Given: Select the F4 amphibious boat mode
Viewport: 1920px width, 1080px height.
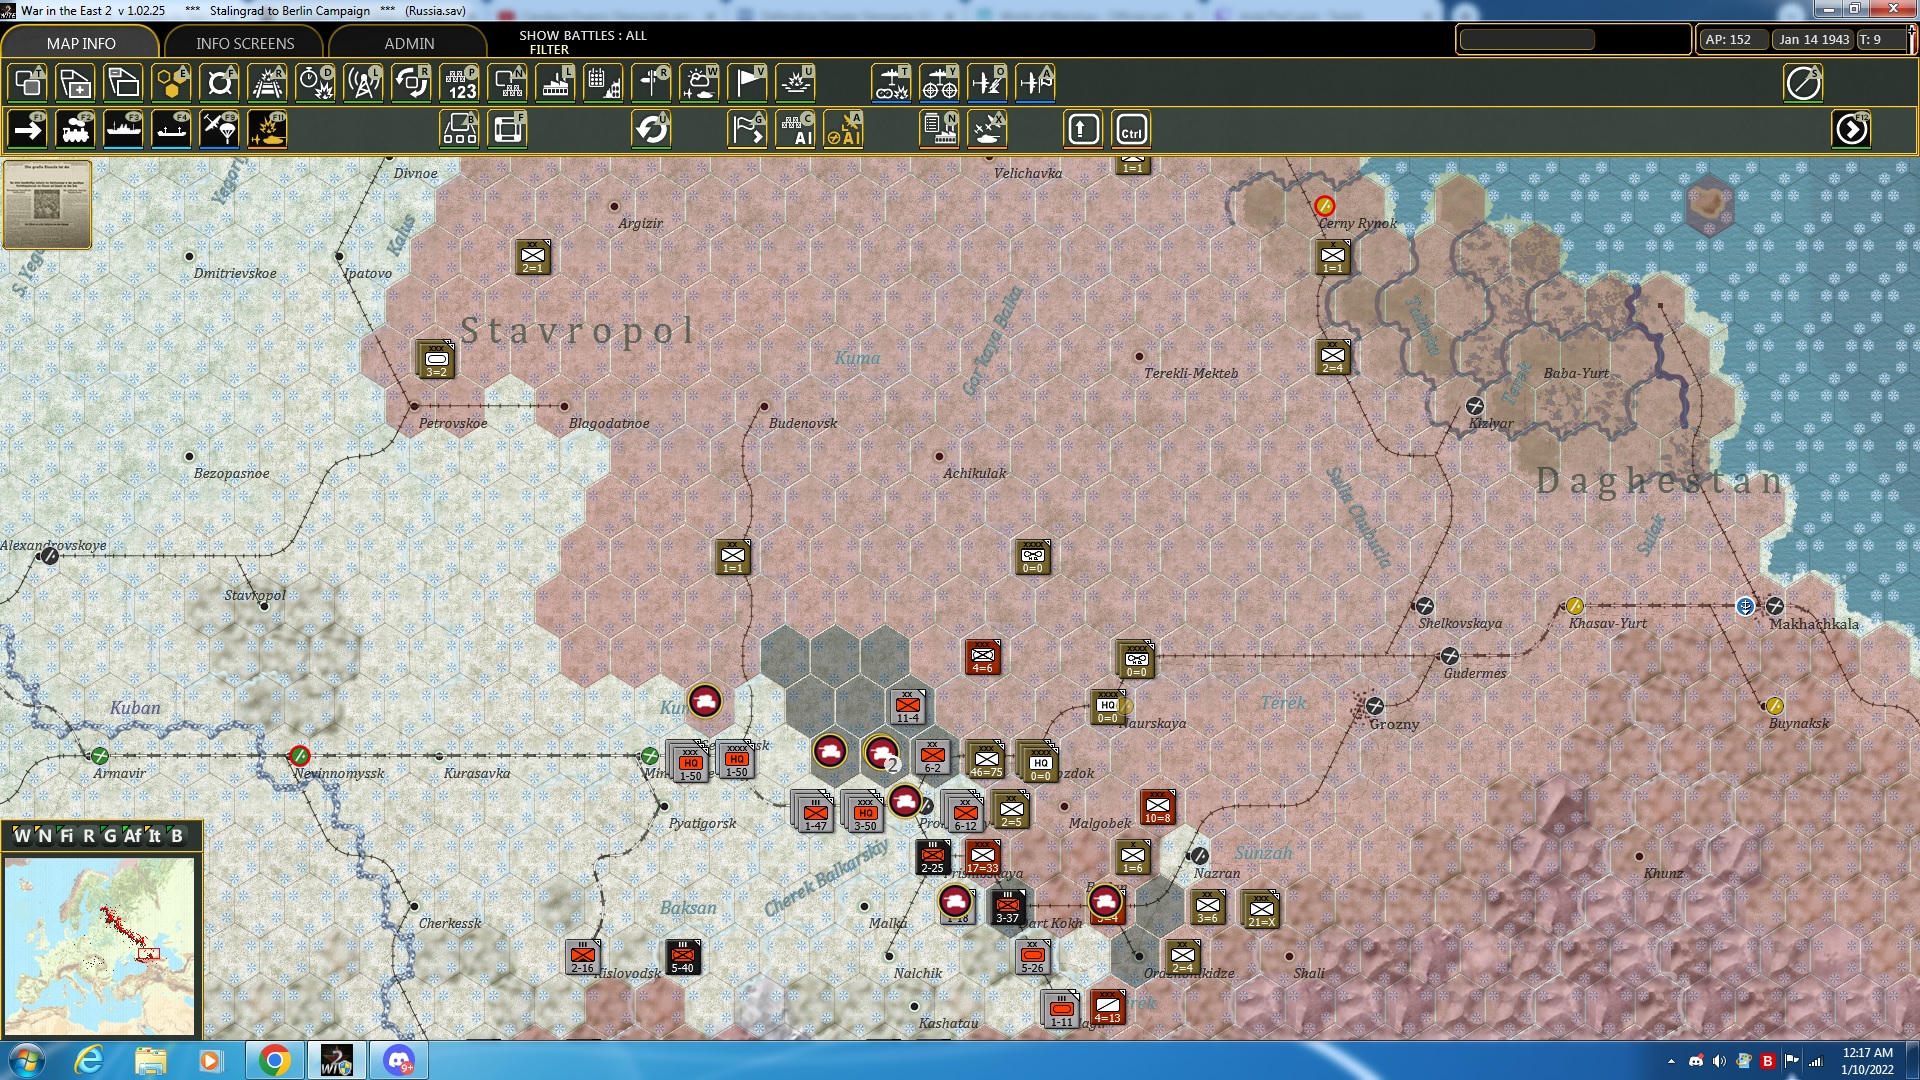Looking at the screenshot, I should pyautogui.click(x=171, y=130).
